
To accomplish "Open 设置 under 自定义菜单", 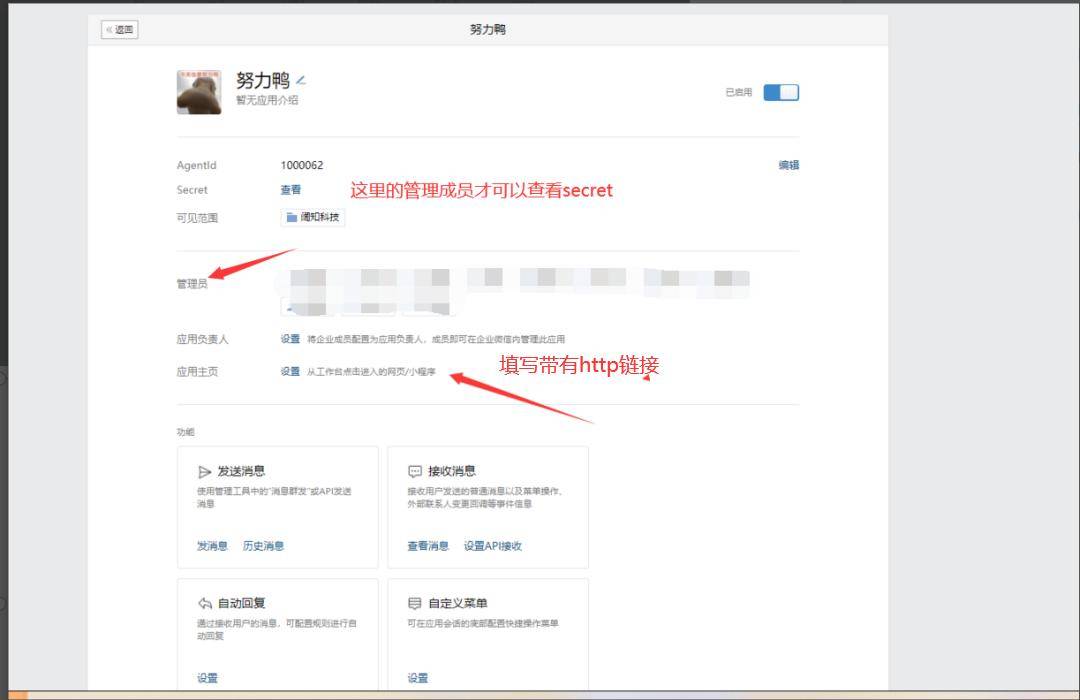I will pos(417,678).
